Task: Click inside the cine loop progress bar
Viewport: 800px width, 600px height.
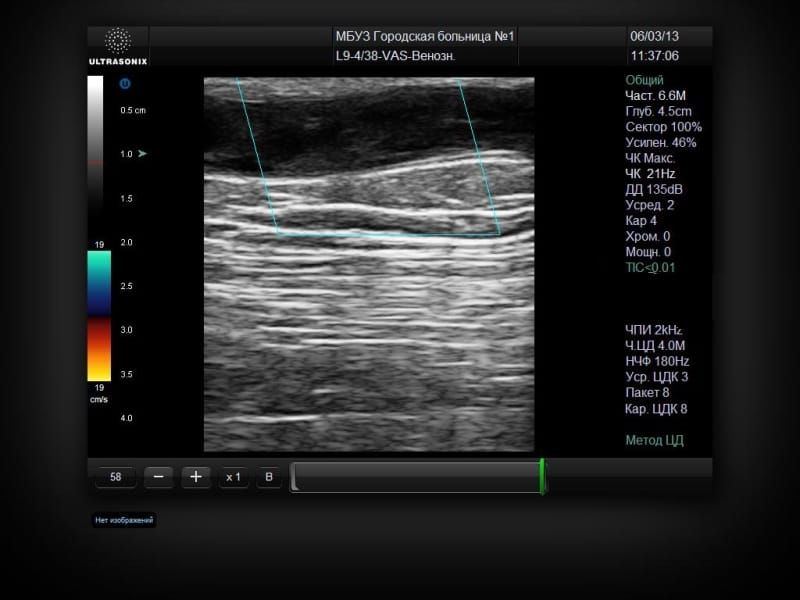Action: click(x=416, y=478)
